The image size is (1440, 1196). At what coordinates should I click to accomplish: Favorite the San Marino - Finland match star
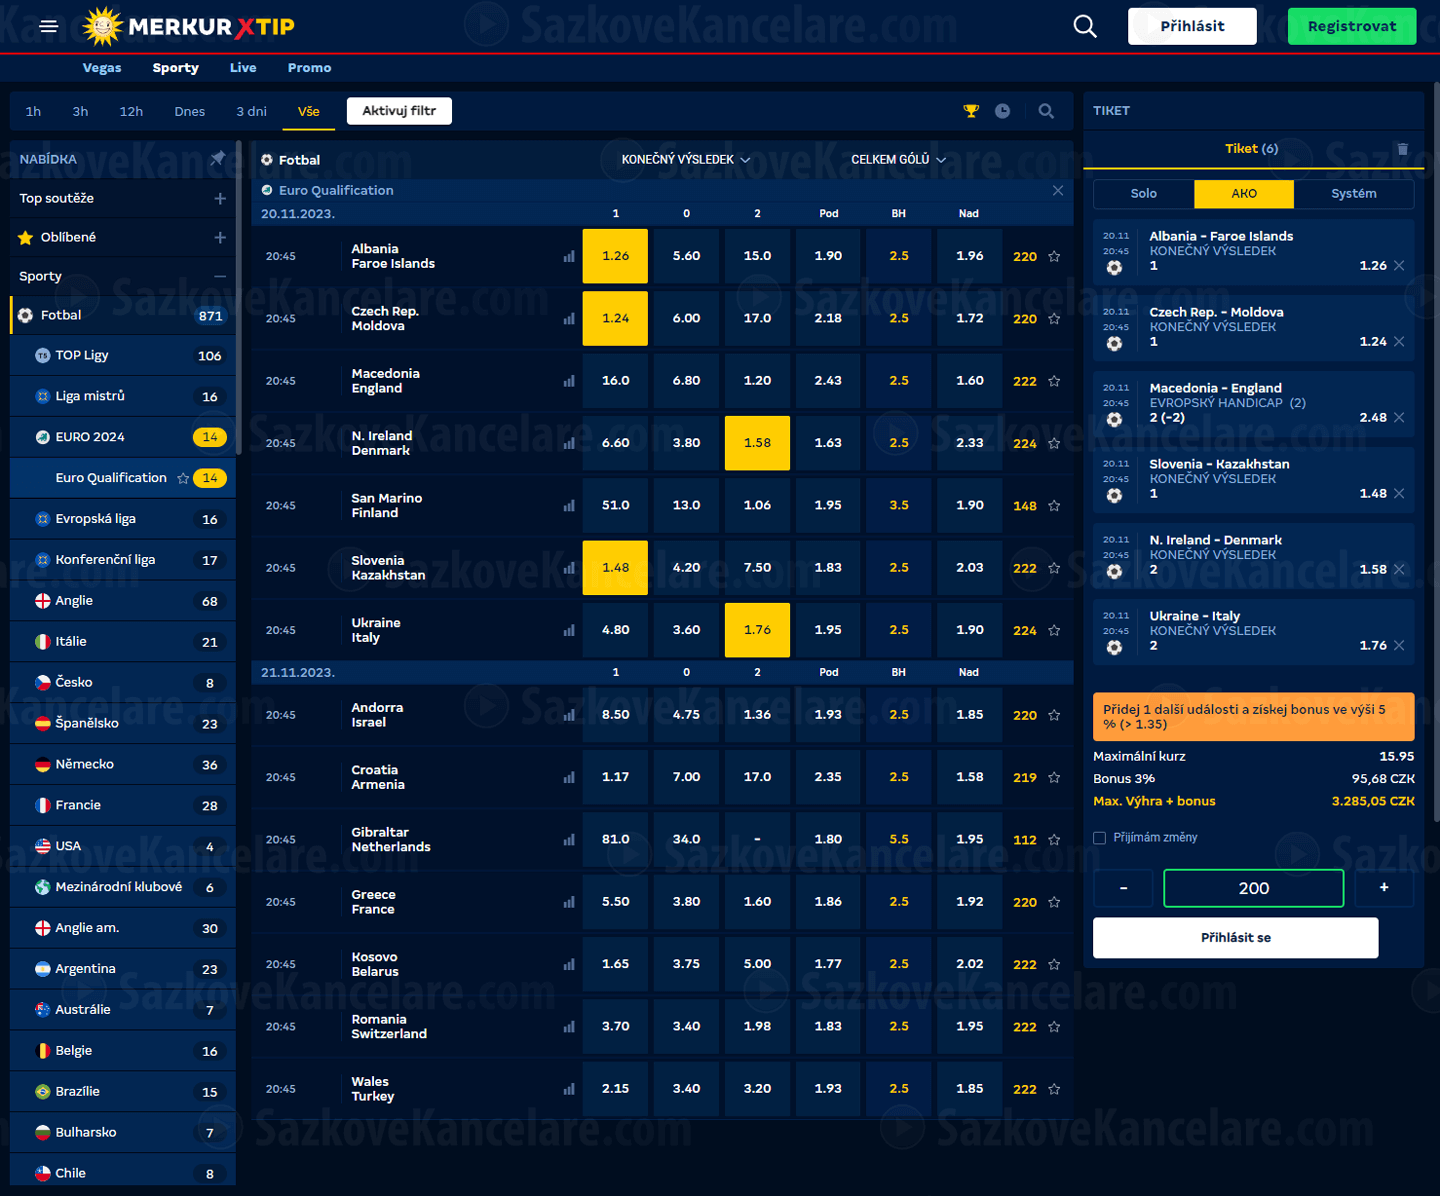click(x=1054, y=505)
